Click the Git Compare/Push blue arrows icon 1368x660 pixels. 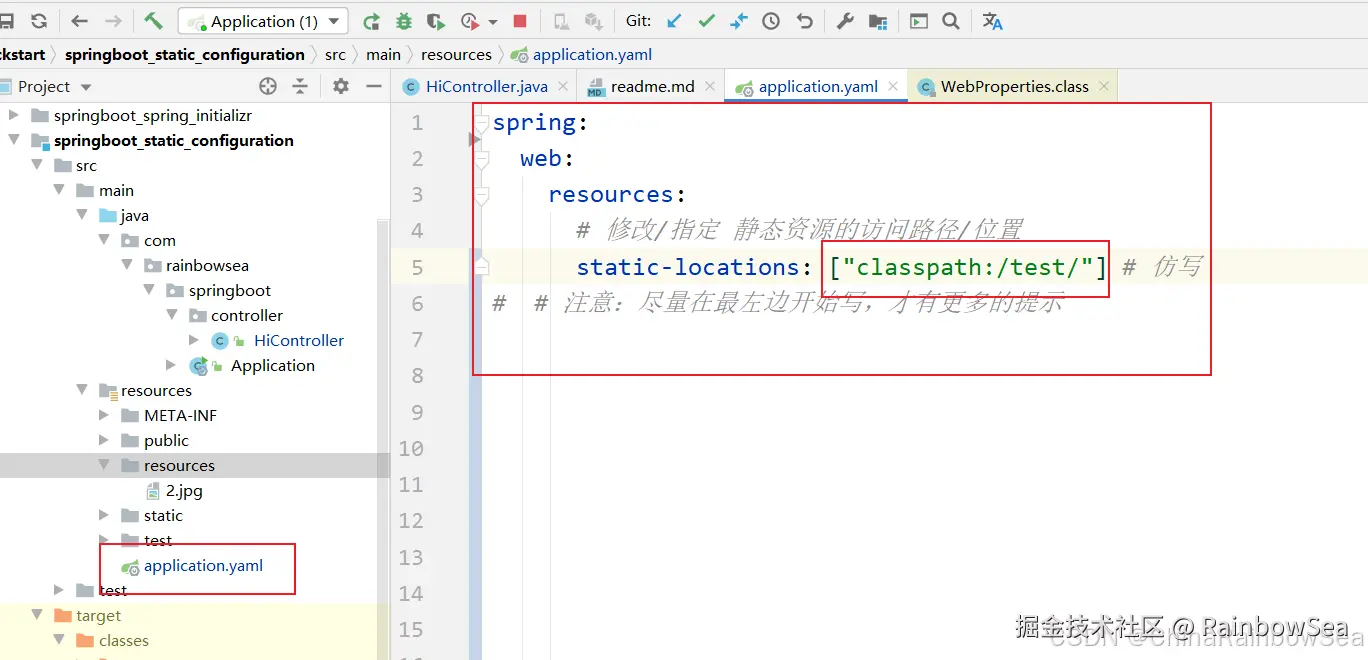pyautogui.click(x=739, y=21)
